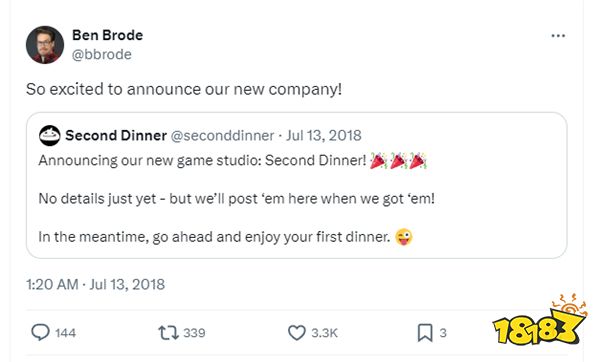
Task: Click the 339 retweets count
Action: click(x=194, y=333)
